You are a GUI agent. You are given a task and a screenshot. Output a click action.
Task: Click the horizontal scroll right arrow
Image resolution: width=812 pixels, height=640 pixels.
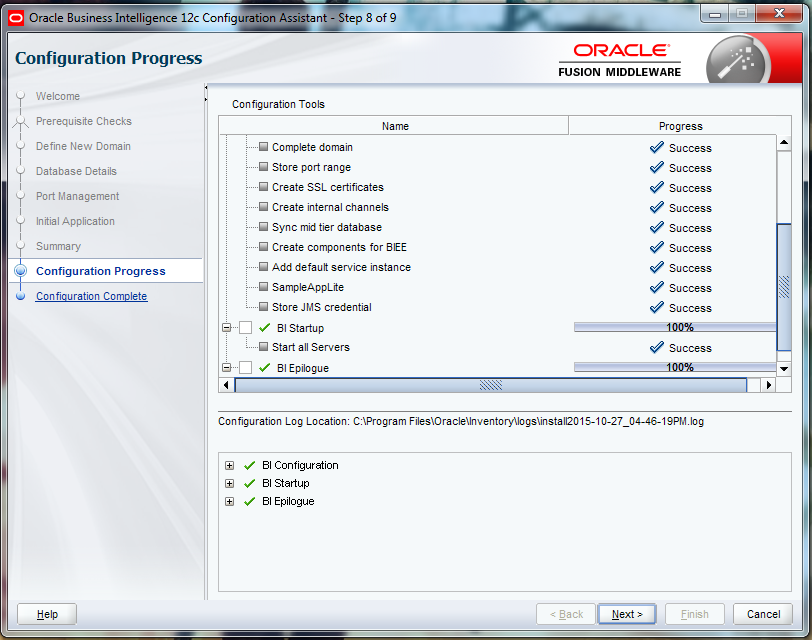[768, 385]
